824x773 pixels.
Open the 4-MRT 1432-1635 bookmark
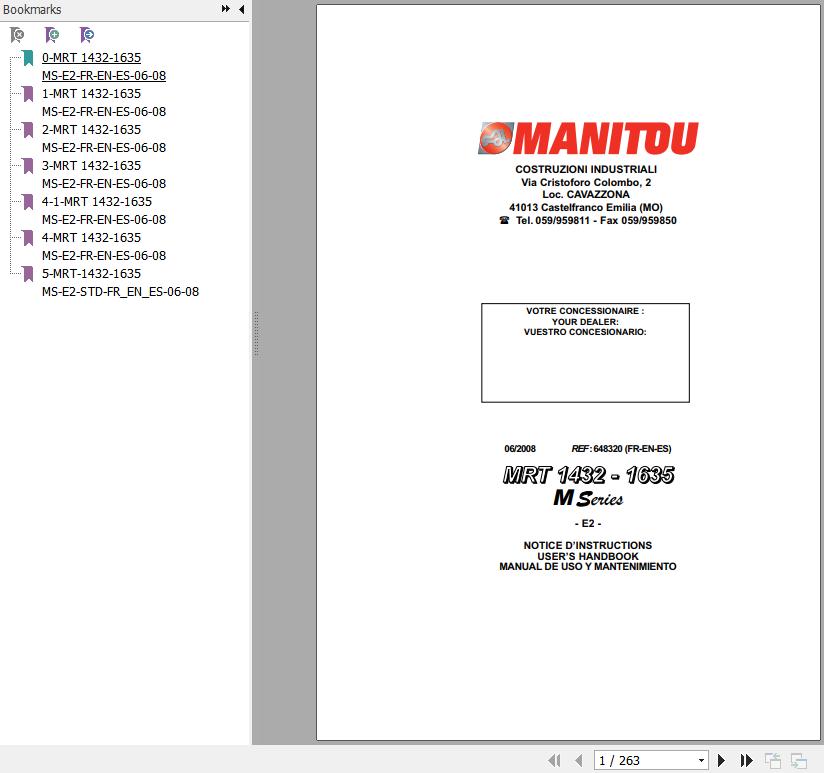104,246
